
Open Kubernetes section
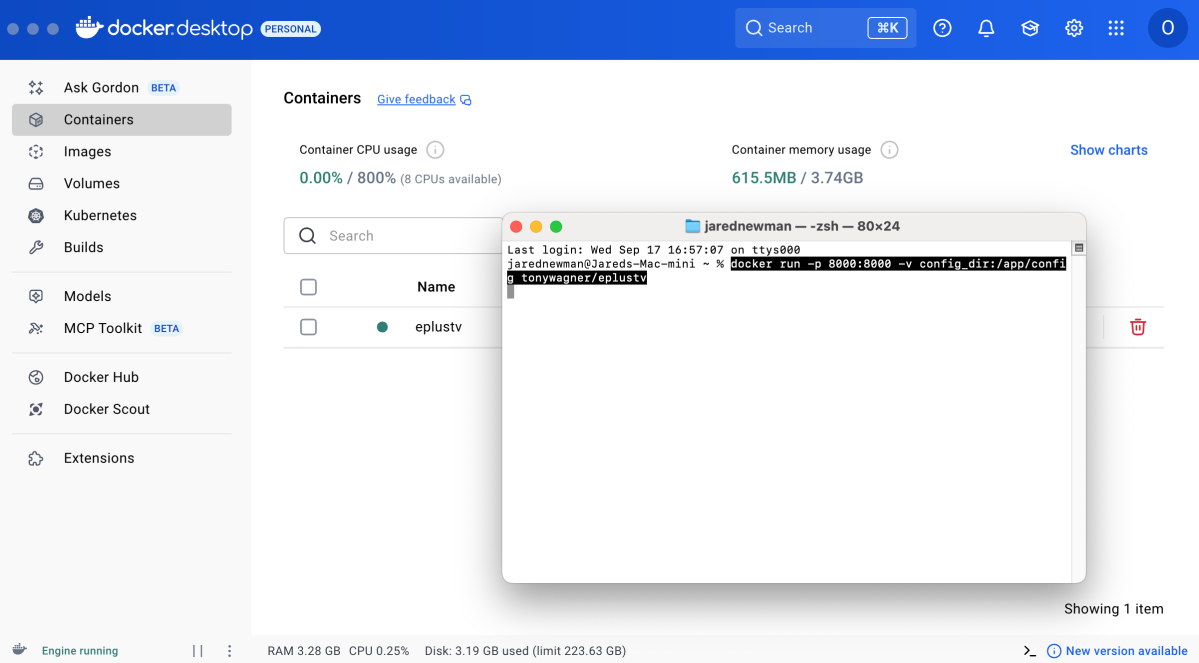122,216
